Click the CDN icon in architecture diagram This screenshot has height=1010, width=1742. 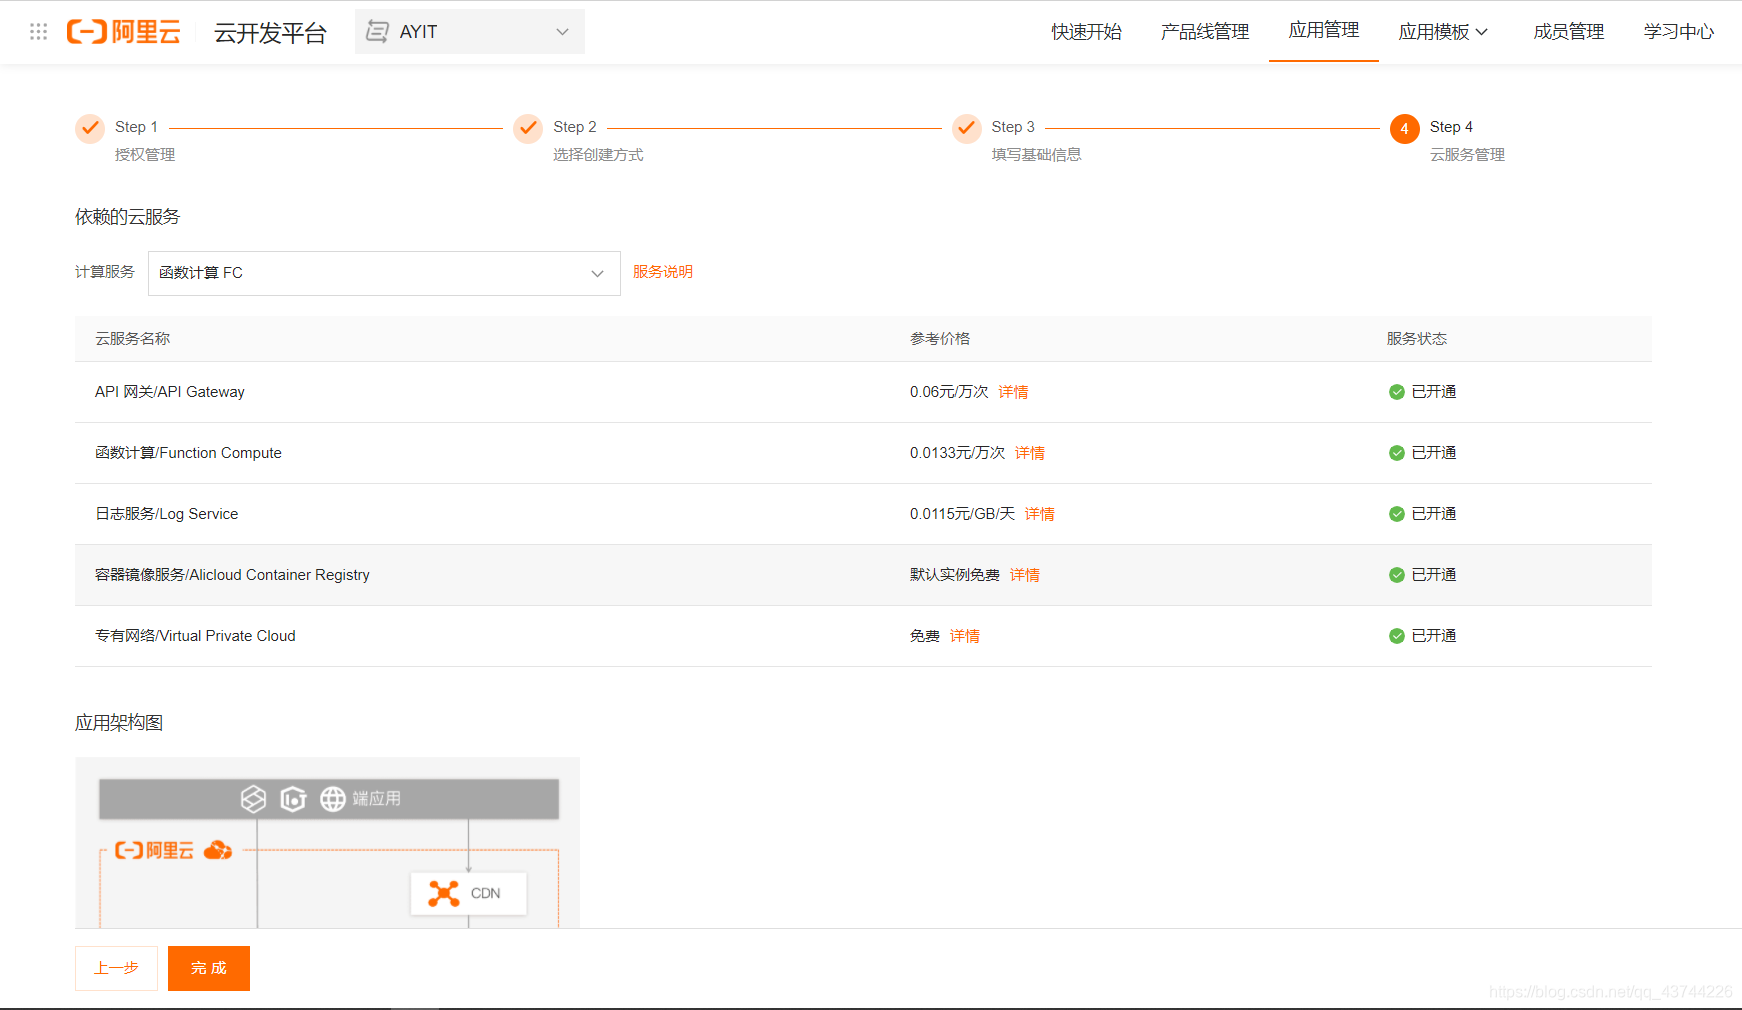click(x=444, y=893)
